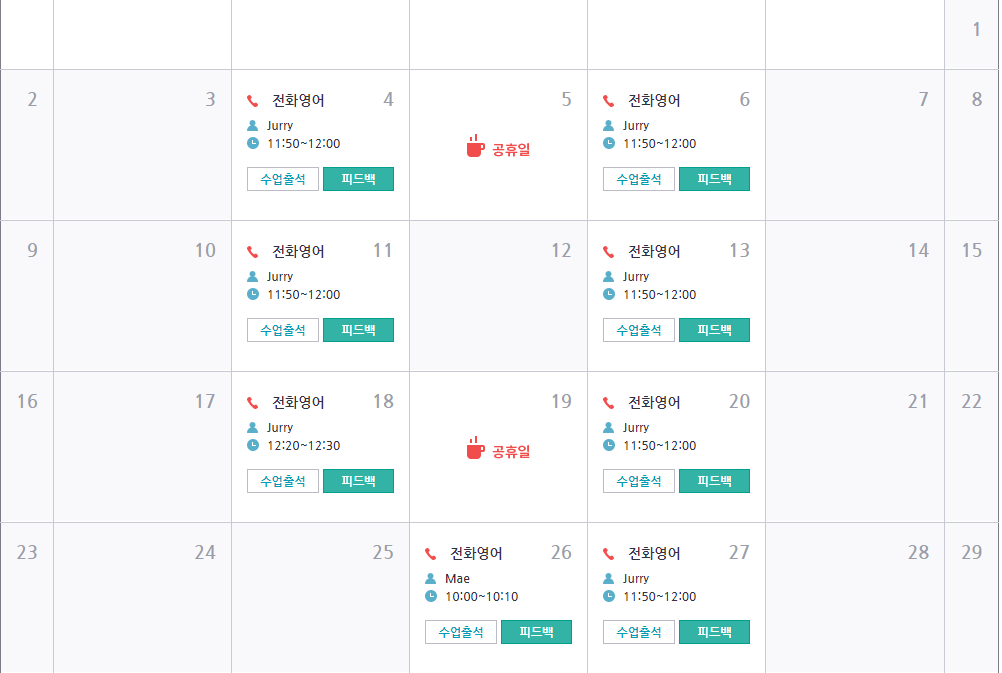This screenshot has height=673, width=1002.
Task: Click the red phone icon on day 18
Action: point(252,402)
